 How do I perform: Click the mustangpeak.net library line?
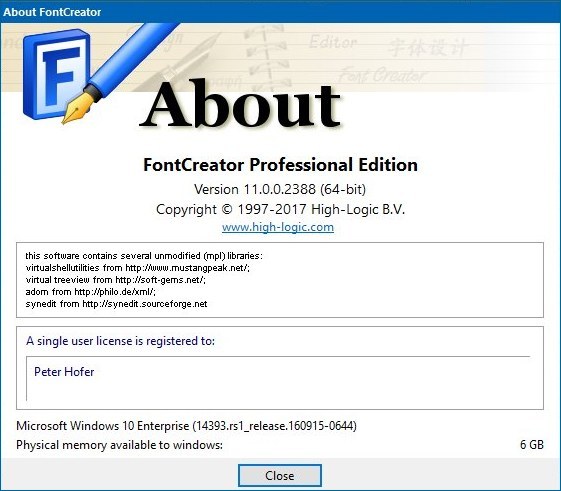[138, 268]
